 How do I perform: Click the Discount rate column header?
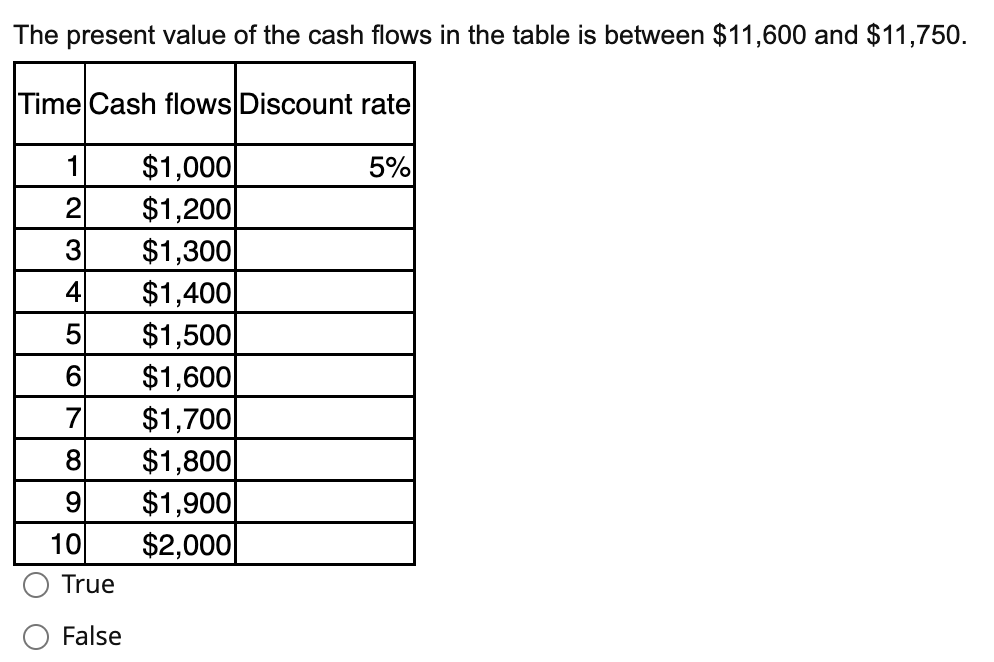[325, 104]
